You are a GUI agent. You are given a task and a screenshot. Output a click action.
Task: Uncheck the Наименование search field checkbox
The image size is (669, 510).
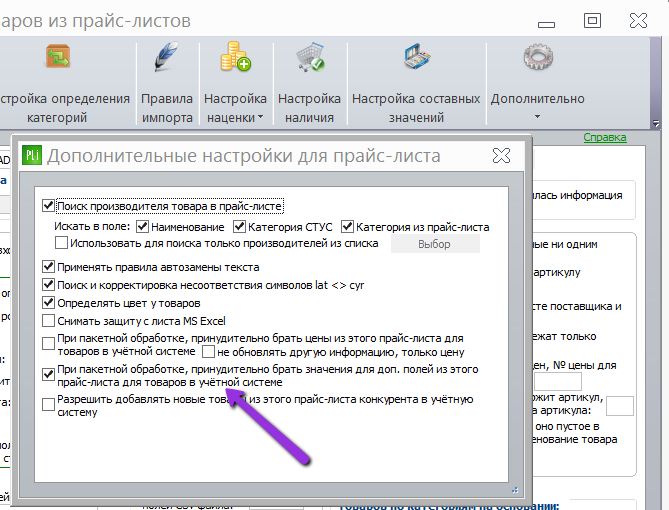point(142,227)
